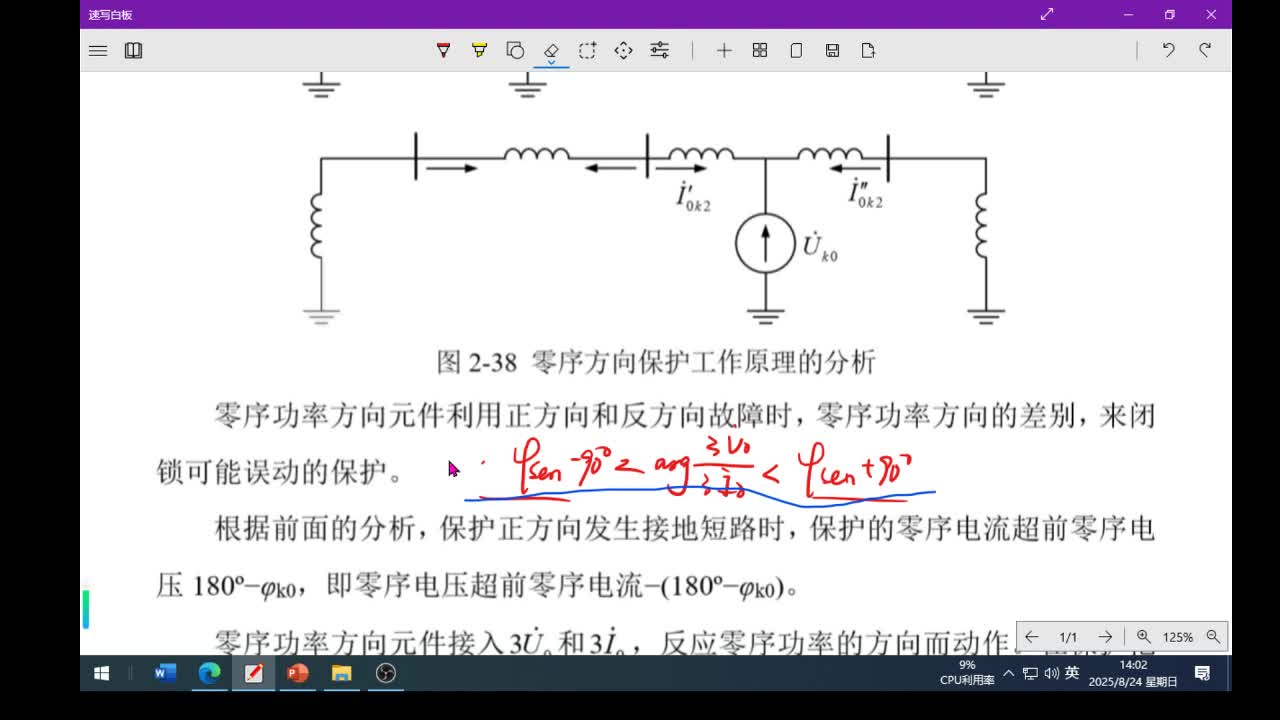The image size is (1280, 720).
Task: Redo the last stroke
Action: click(1205, 50)
